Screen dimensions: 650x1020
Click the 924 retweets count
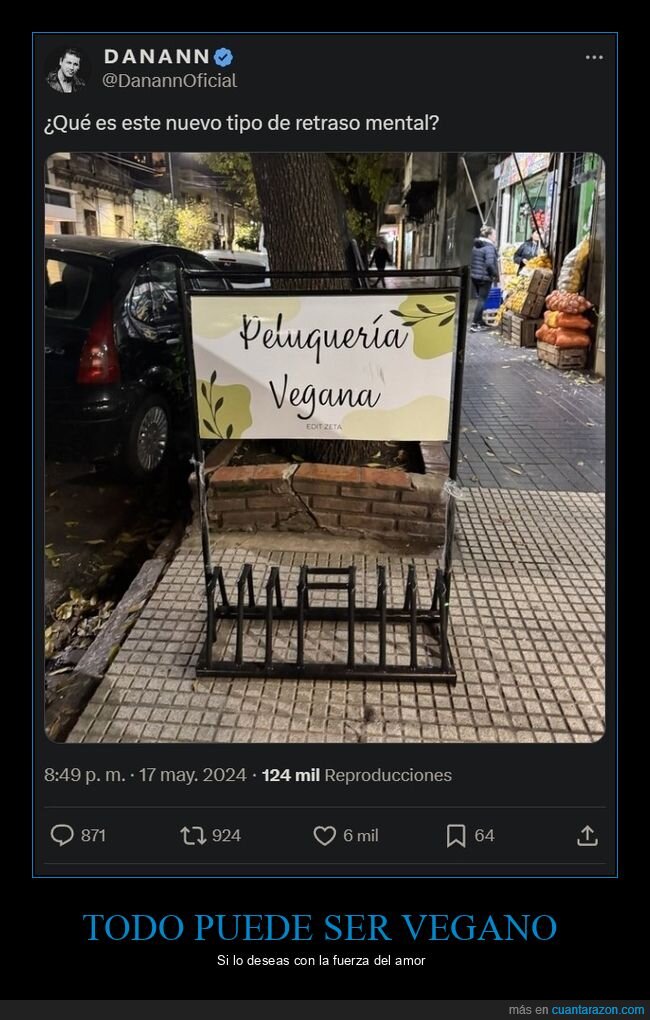tap(226, 836)
